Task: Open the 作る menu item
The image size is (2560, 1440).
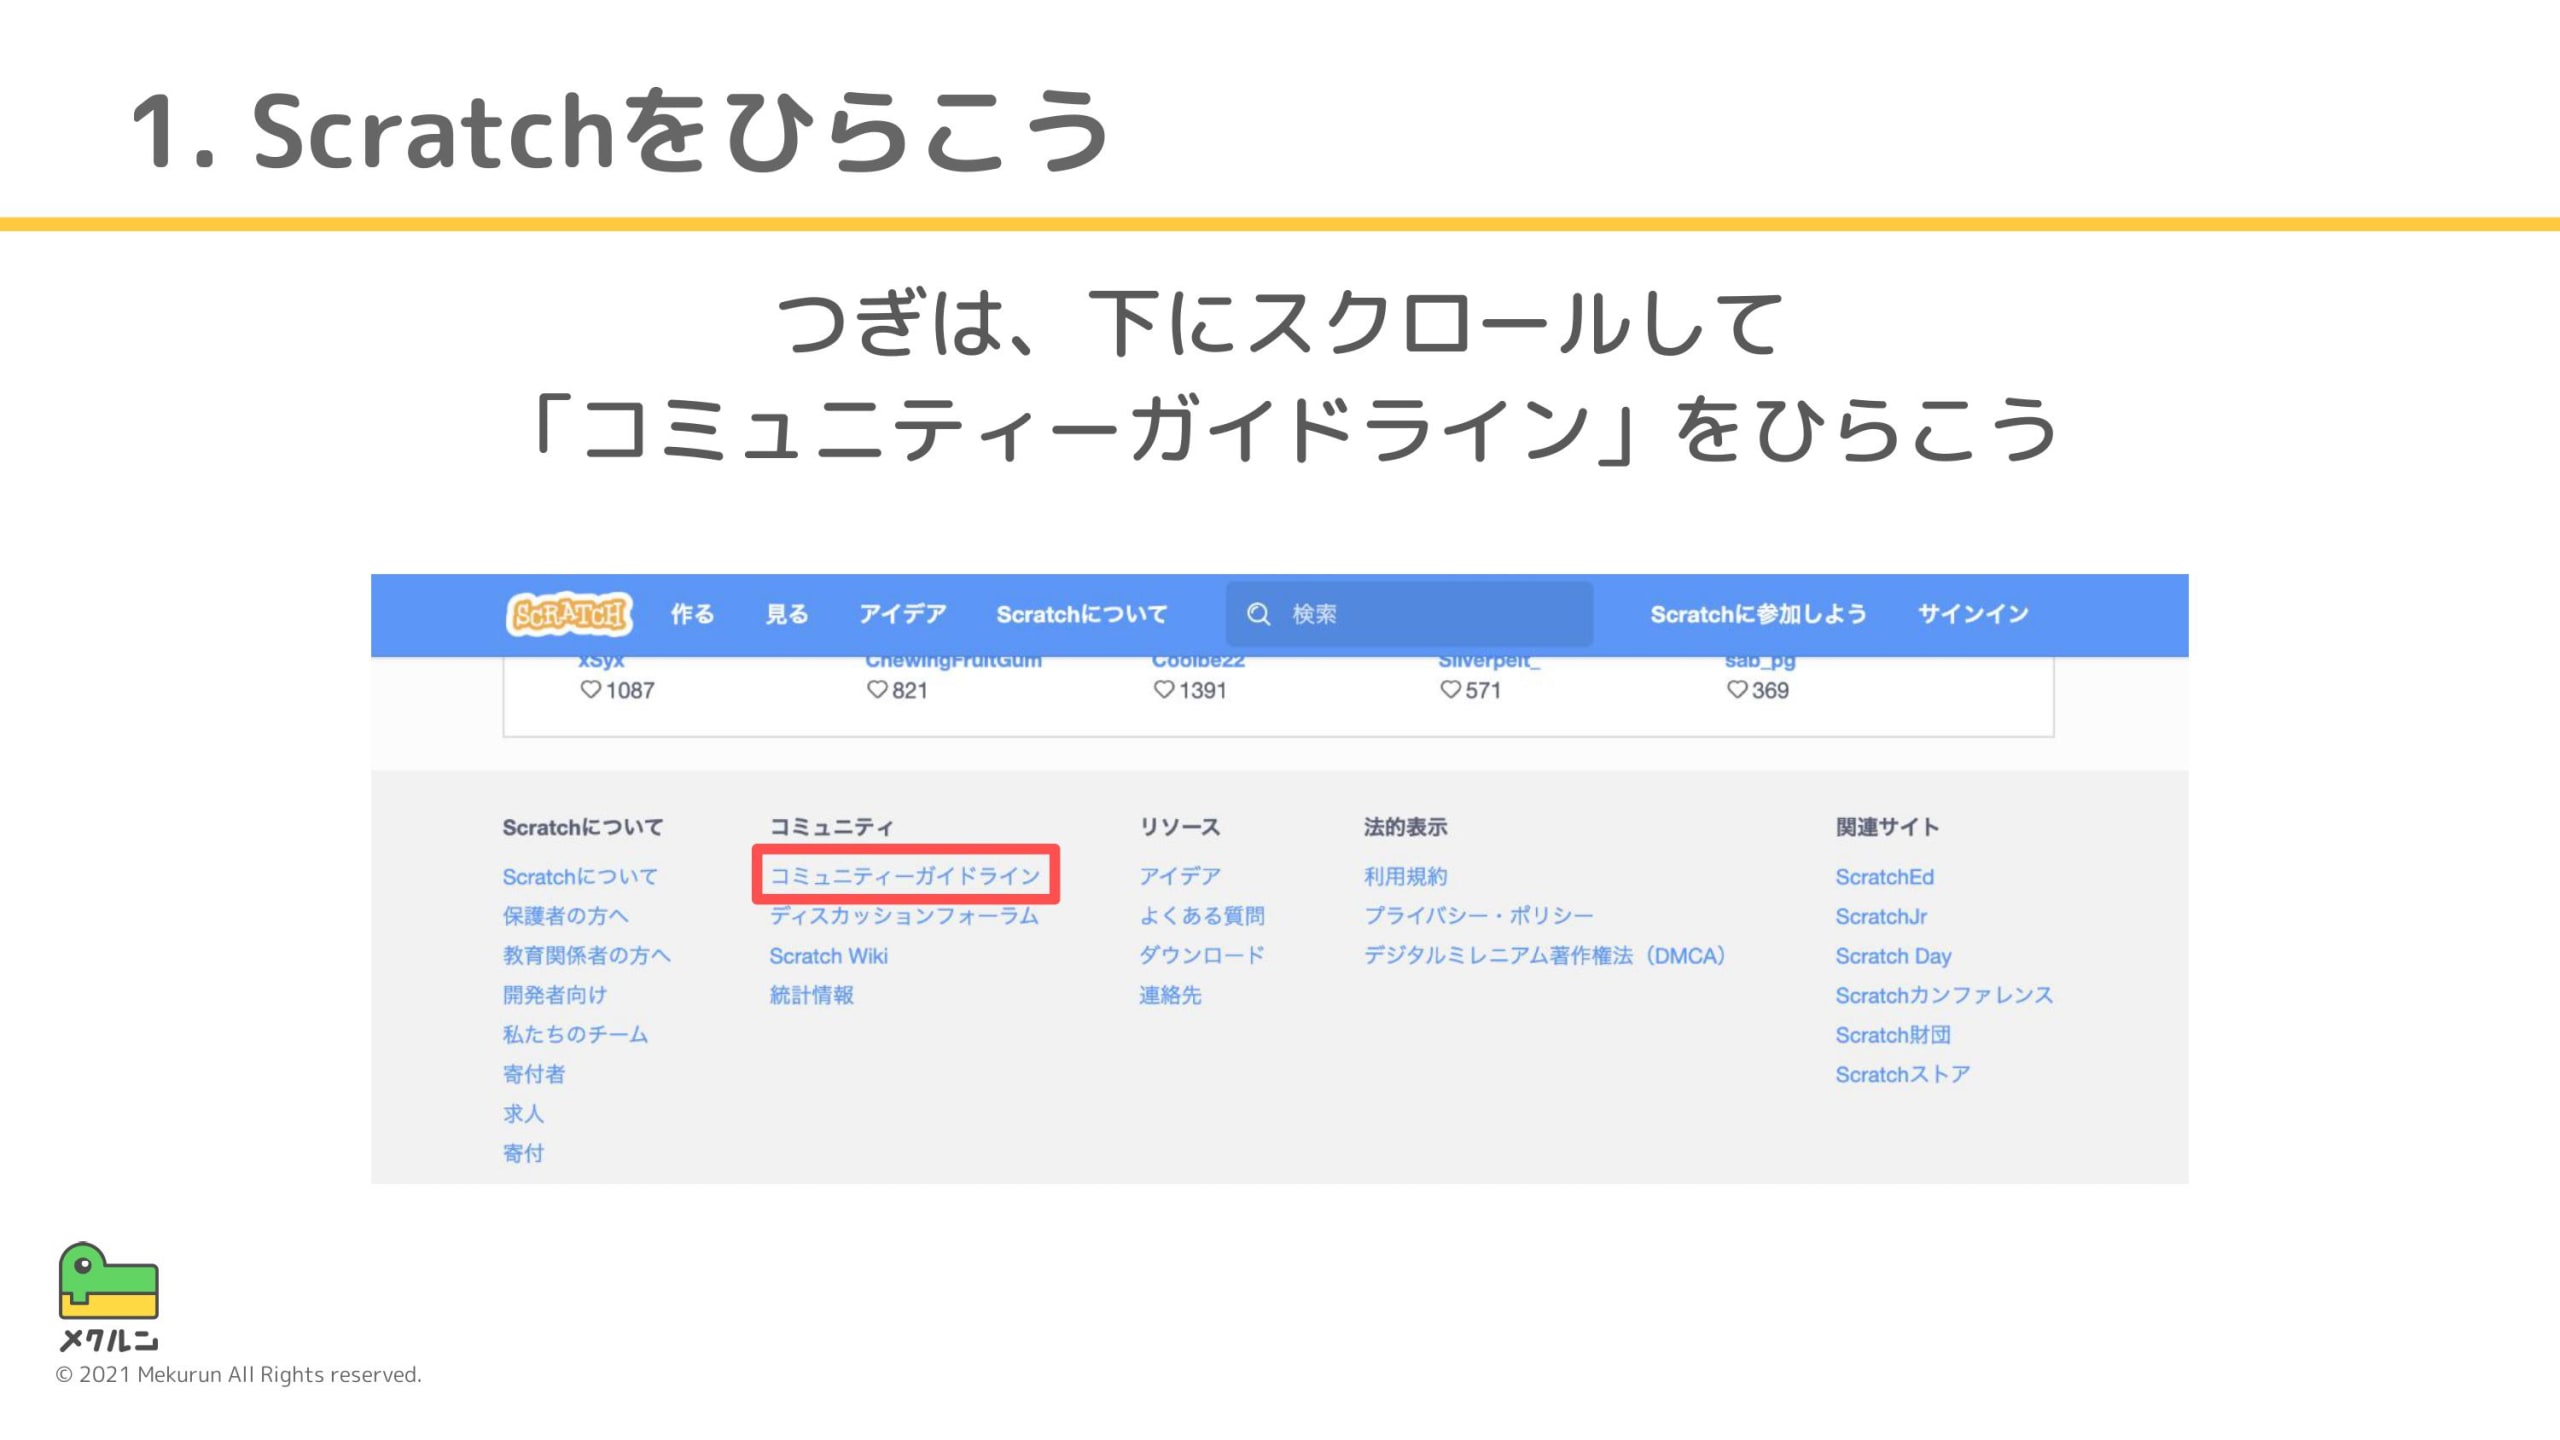Action: coord(694,613)
